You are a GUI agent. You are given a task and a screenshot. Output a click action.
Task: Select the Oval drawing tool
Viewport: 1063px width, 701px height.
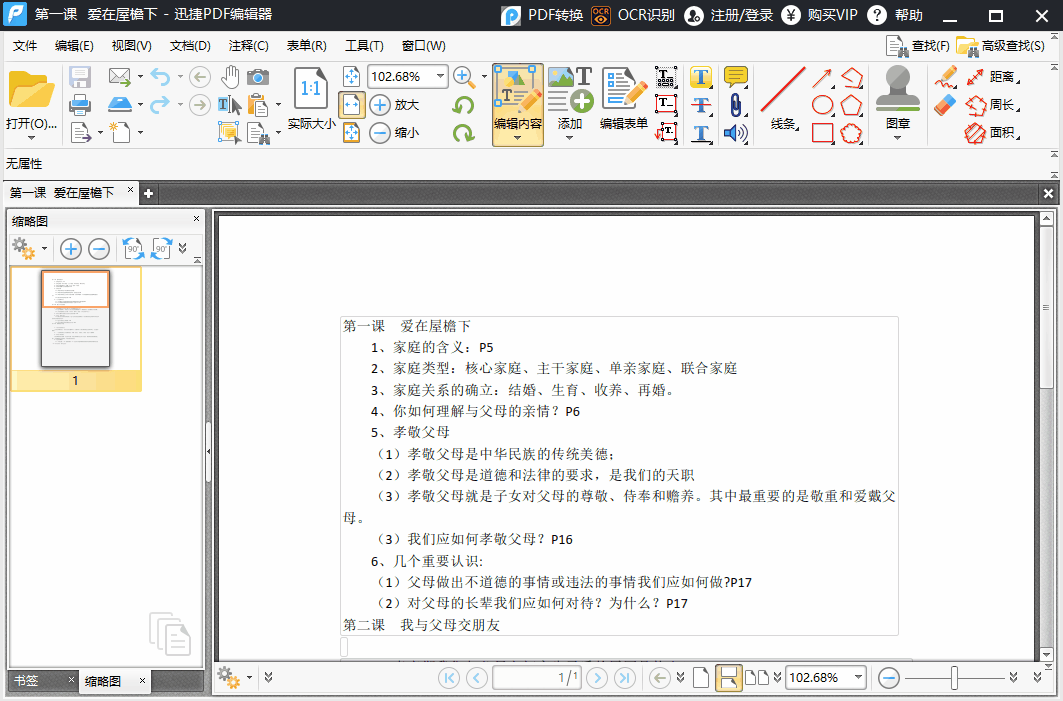coord(822,105)
